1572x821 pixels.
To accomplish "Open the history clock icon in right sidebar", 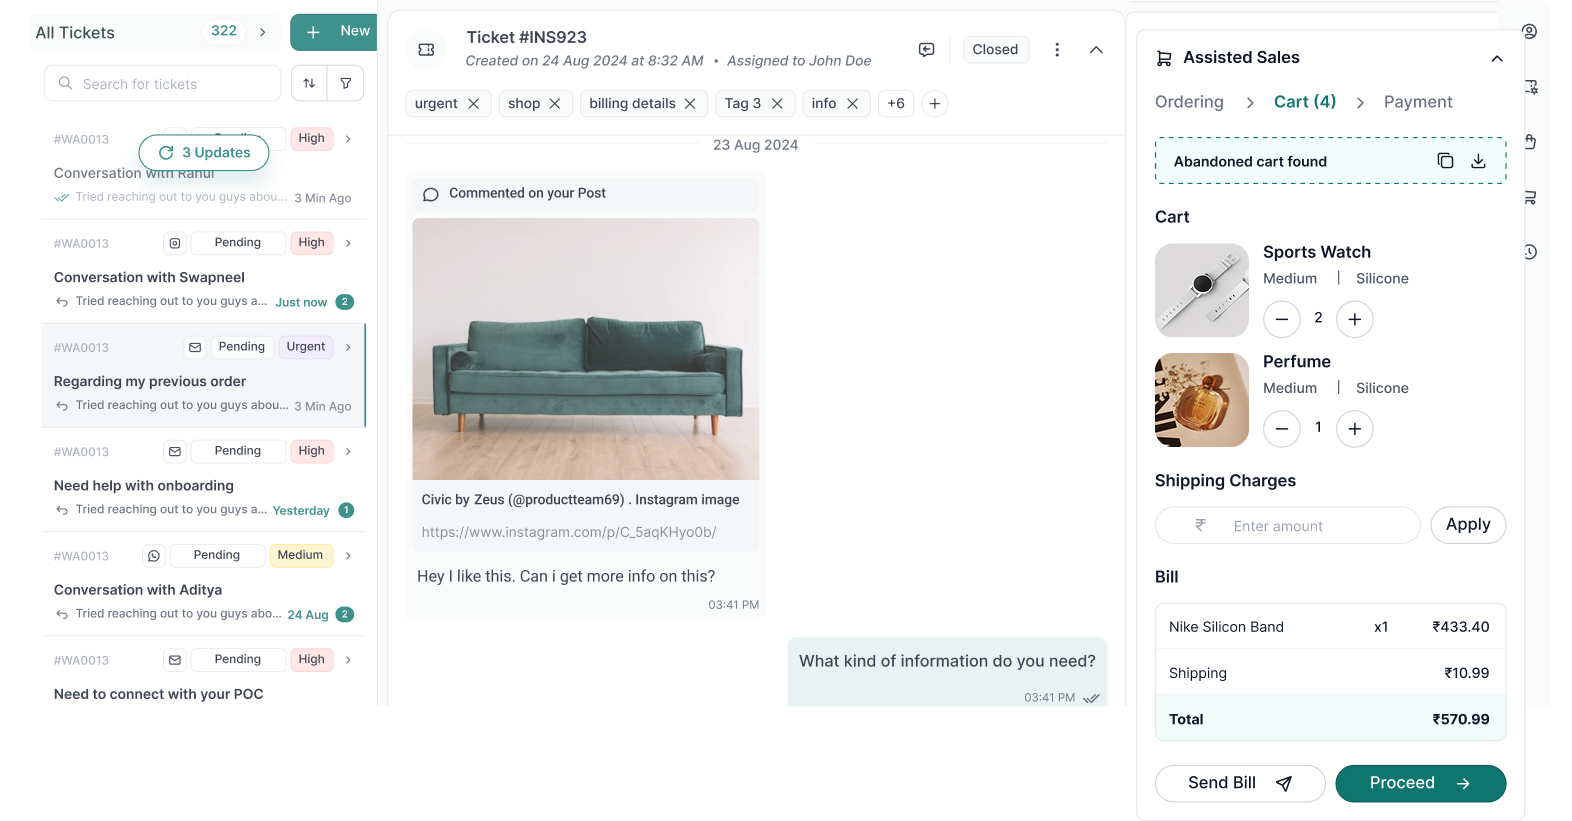I will 1530,252.
